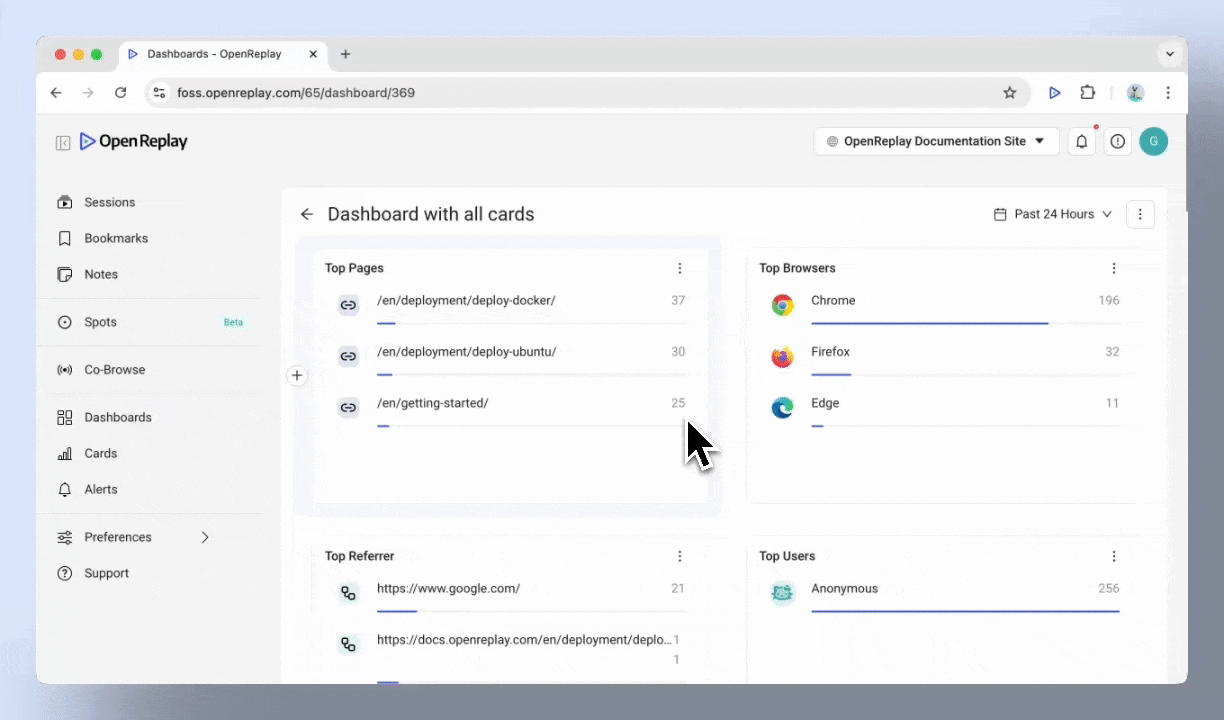Viewport: 1224px width, 720px height.
Task: Expand the Preferences submenu chevron
Action: click(205, 537)
